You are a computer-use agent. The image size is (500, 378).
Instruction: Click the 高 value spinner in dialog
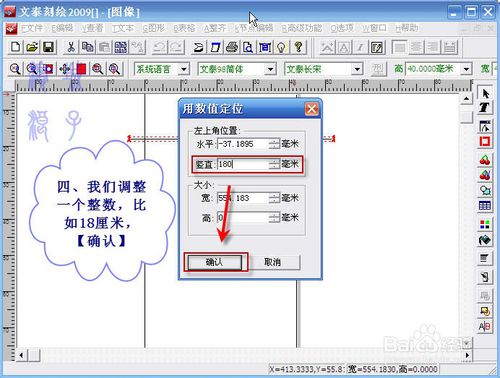coord(274,218)
